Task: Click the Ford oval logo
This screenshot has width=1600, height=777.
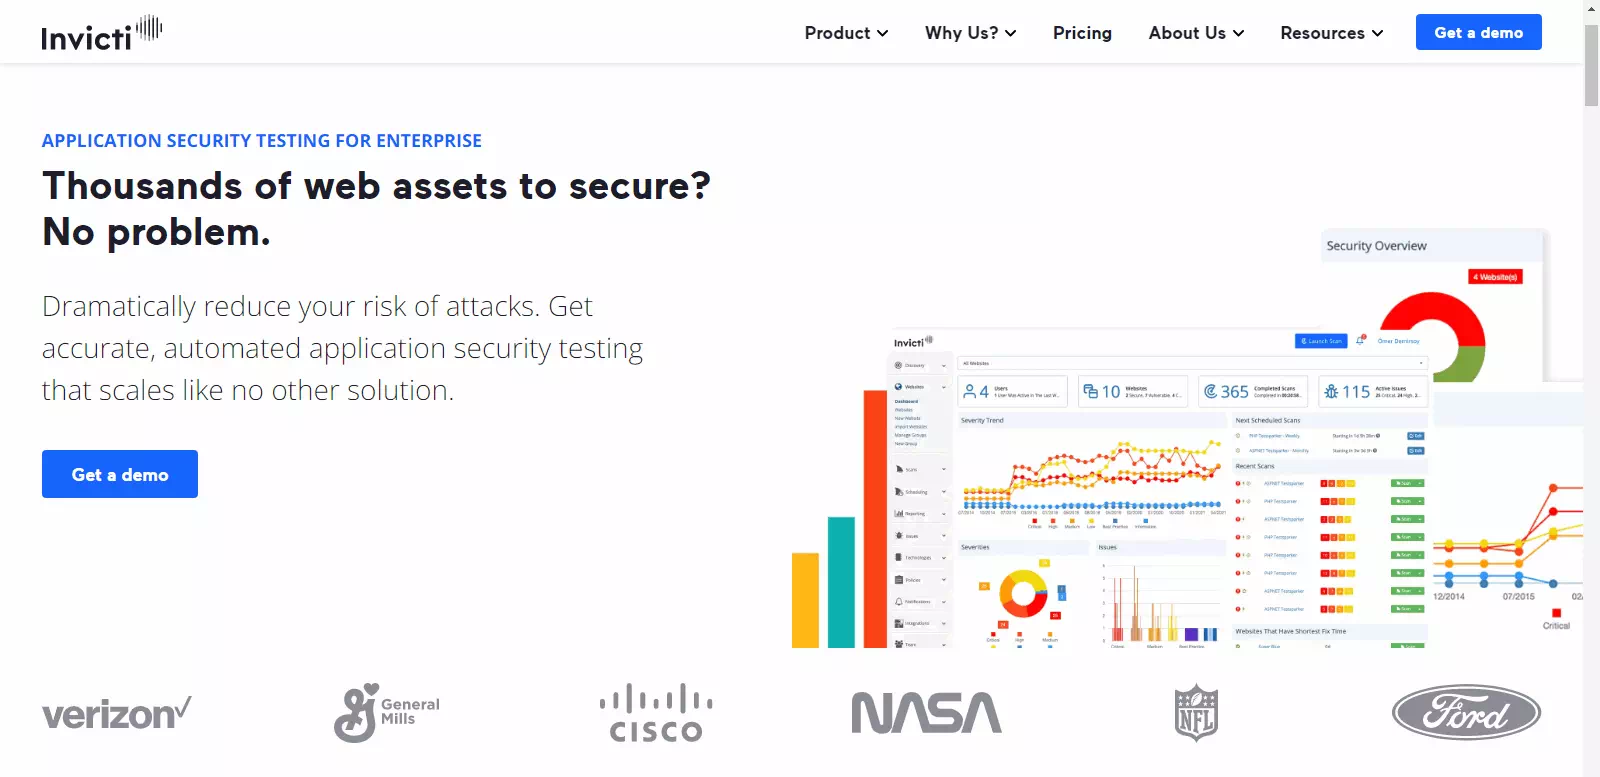Action: (1466, 713)
